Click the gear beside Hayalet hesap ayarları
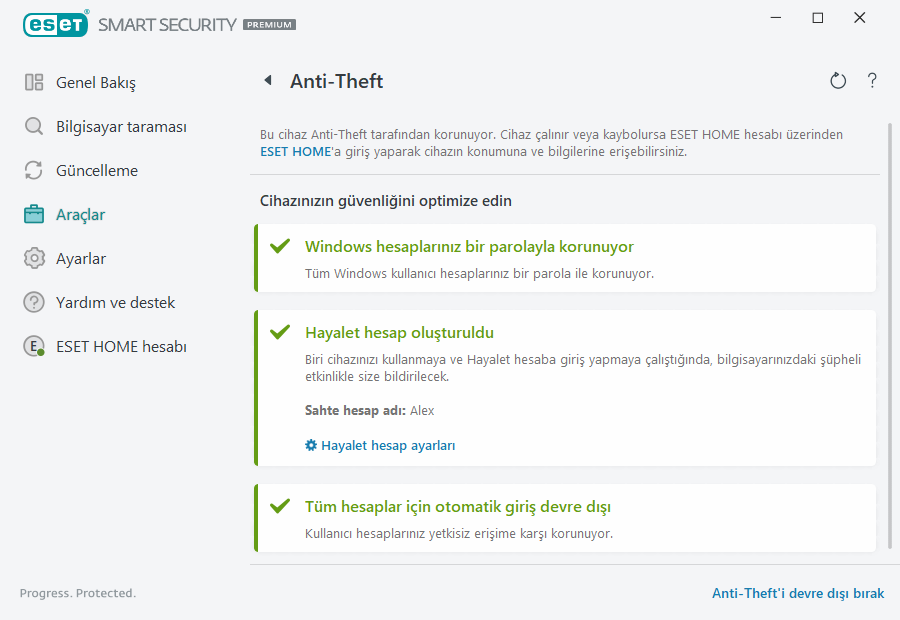 point(310,445)
